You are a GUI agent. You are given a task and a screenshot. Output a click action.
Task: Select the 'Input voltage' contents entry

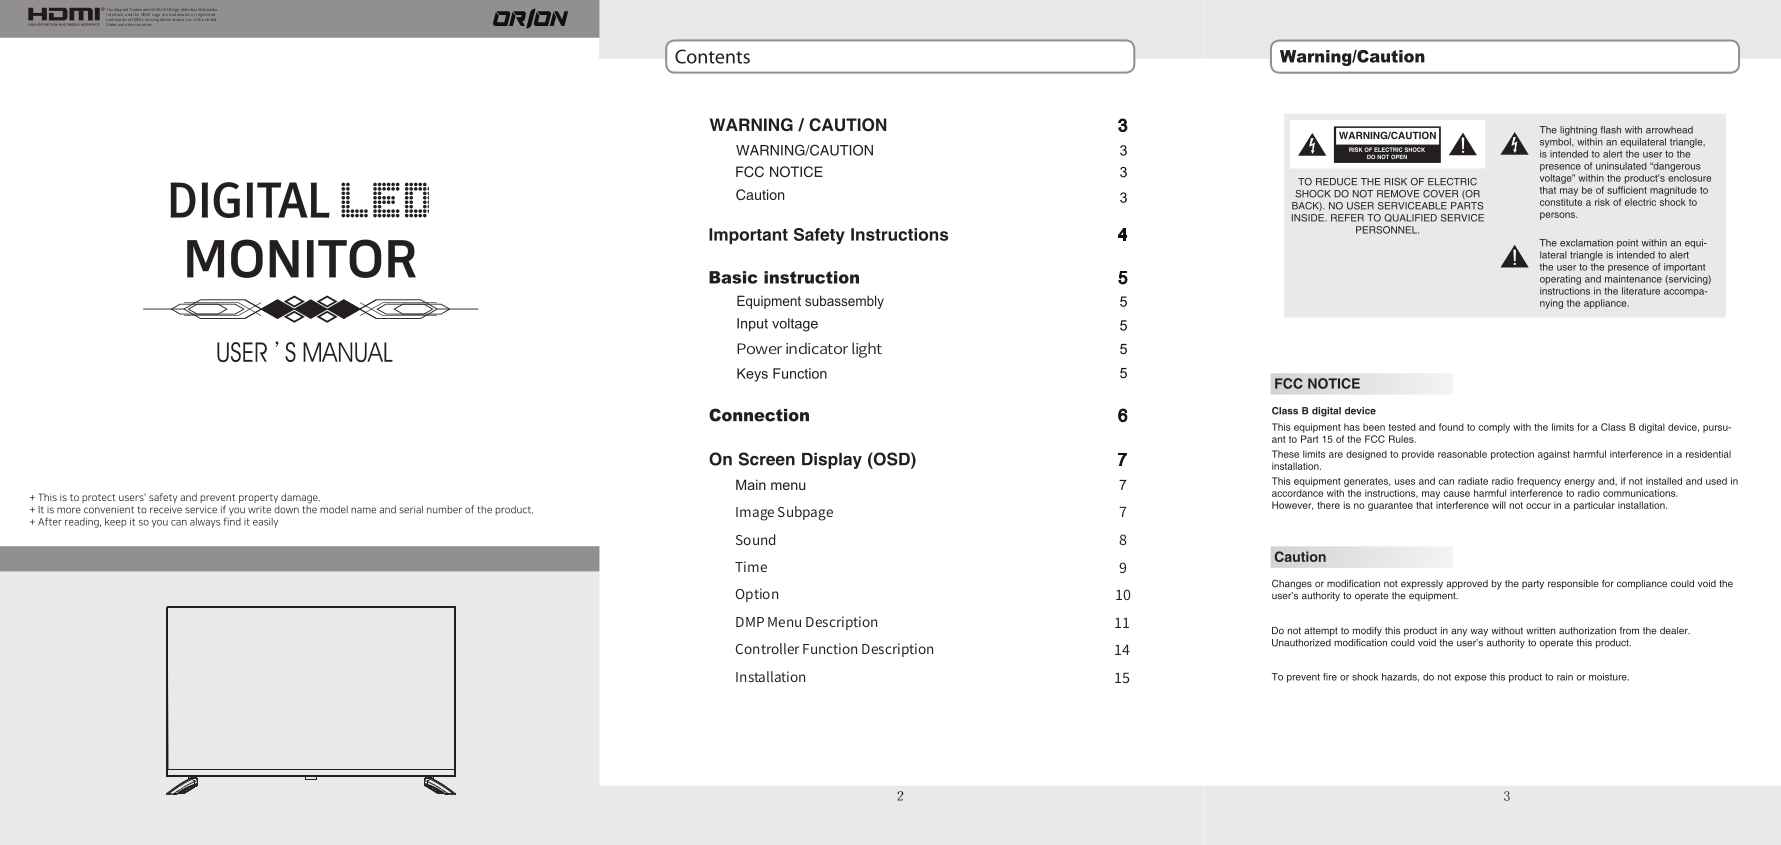coord(777,324)
